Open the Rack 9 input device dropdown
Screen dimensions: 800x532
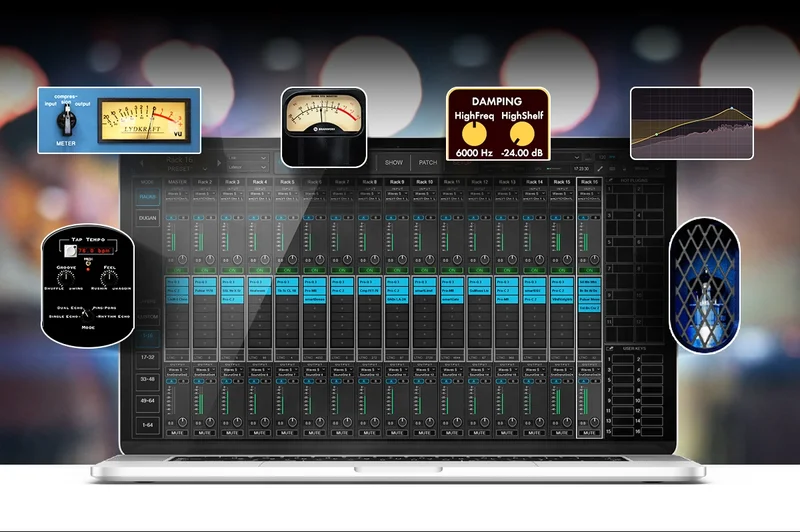397,194
